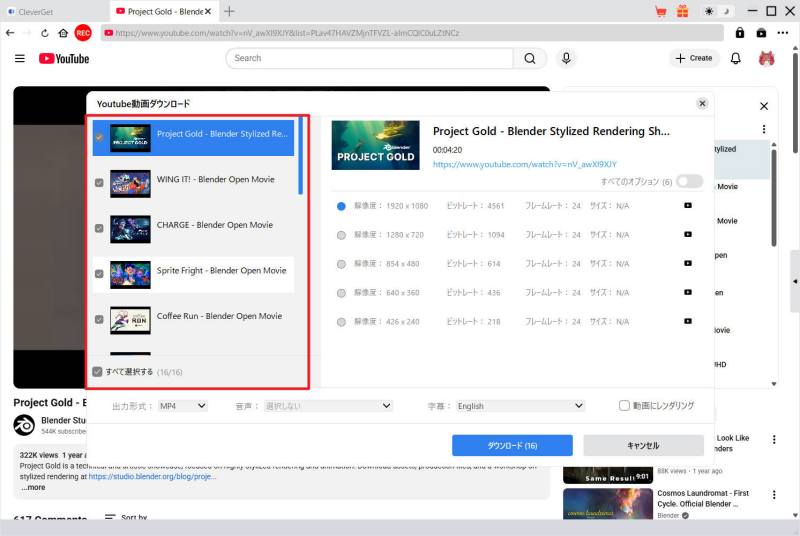Image resolution: width=800 pixels, height=536 pixels.
Task: Open the studio.blender.org description link
Action: click(x=153, y=476)
